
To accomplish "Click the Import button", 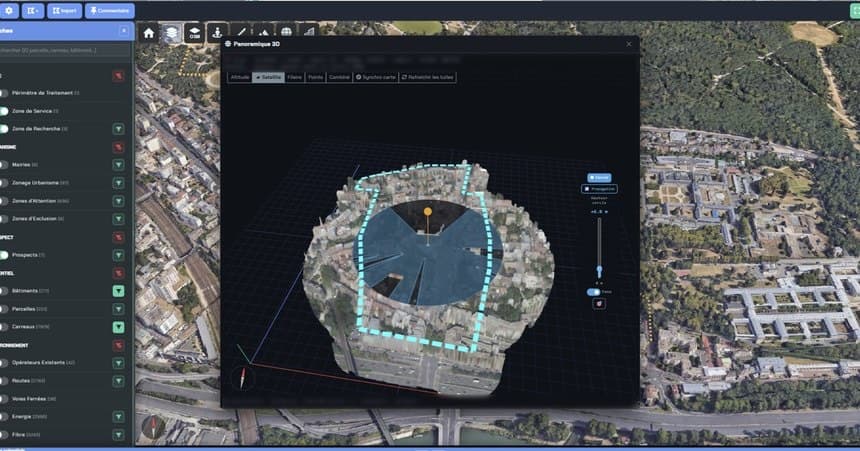I will point(64,10).
